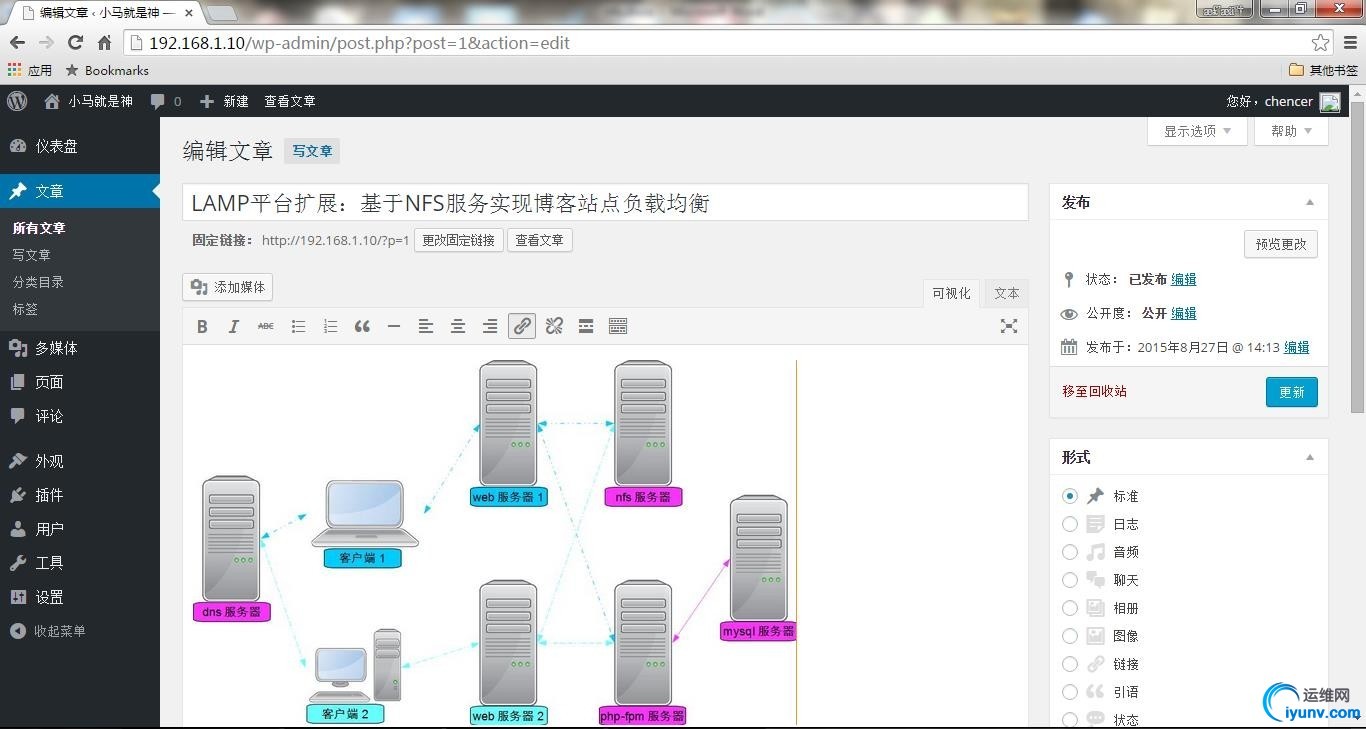
Task: Bookmark this page with the star icon
Action: click(x=1321, y=43)
